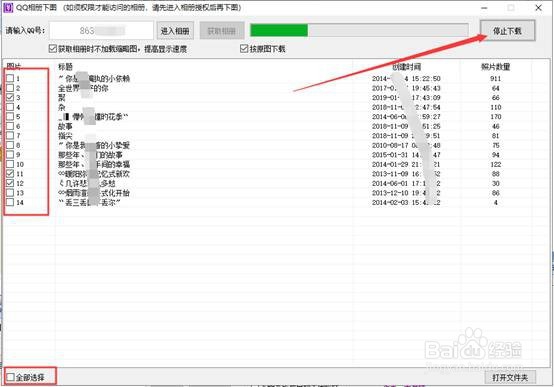
Task: Select the album title in row 14
Action: 89,203
